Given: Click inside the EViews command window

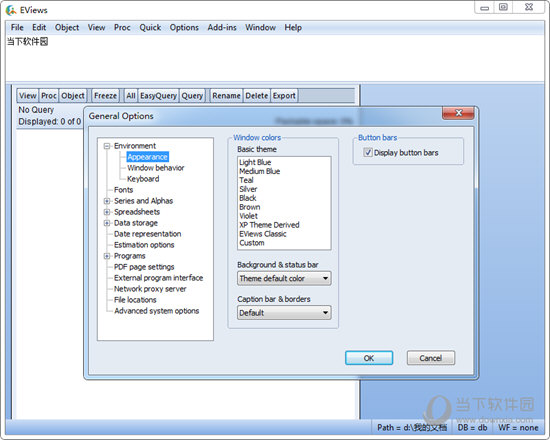Looking at the screenshot, I should coord(274,58).
